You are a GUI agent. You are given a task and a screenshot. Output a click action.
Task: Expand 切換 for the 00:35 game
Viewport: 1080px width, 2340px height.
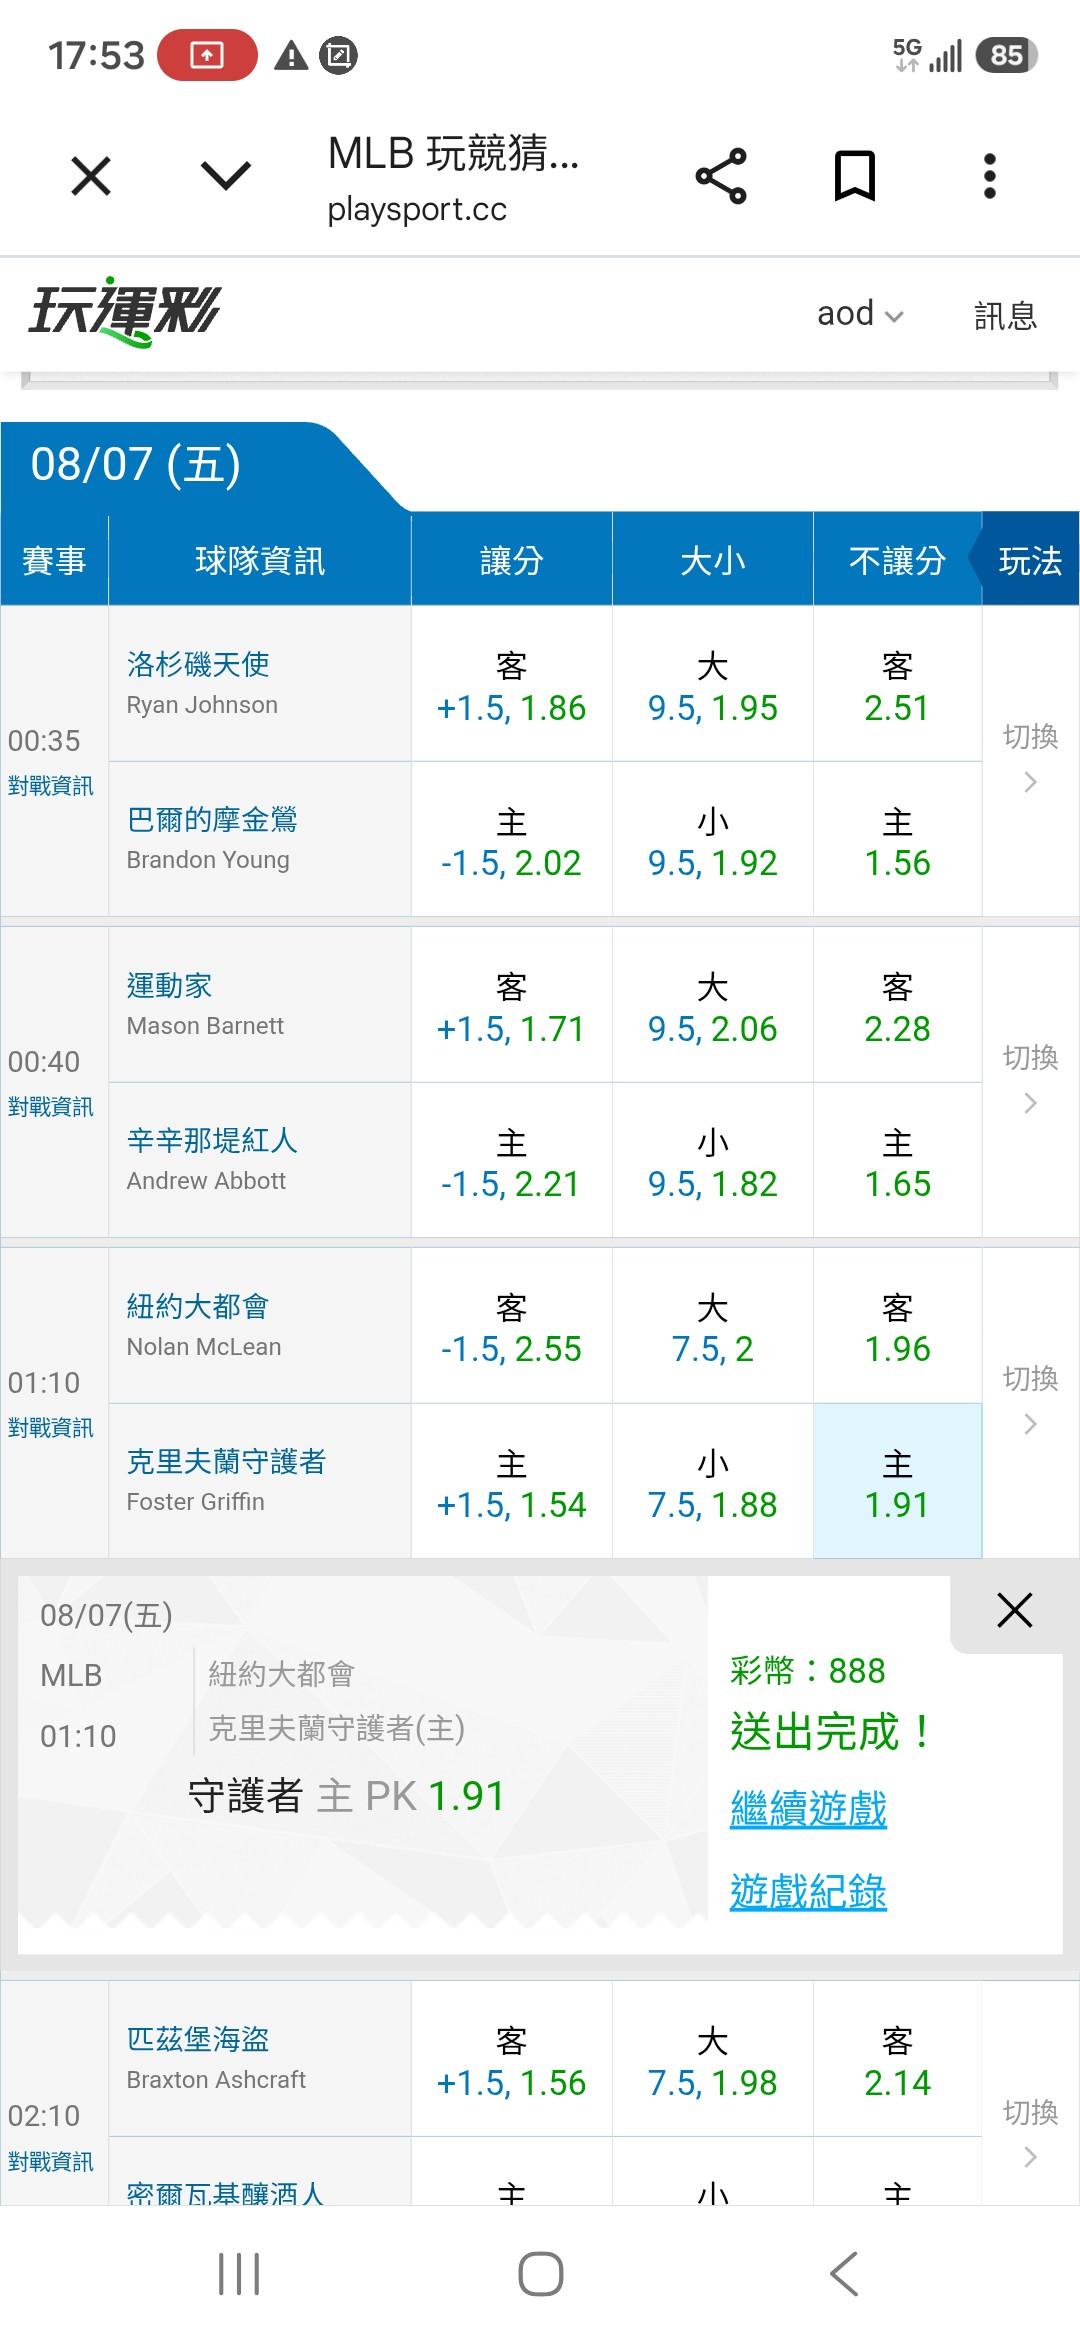pos(1030,760)
